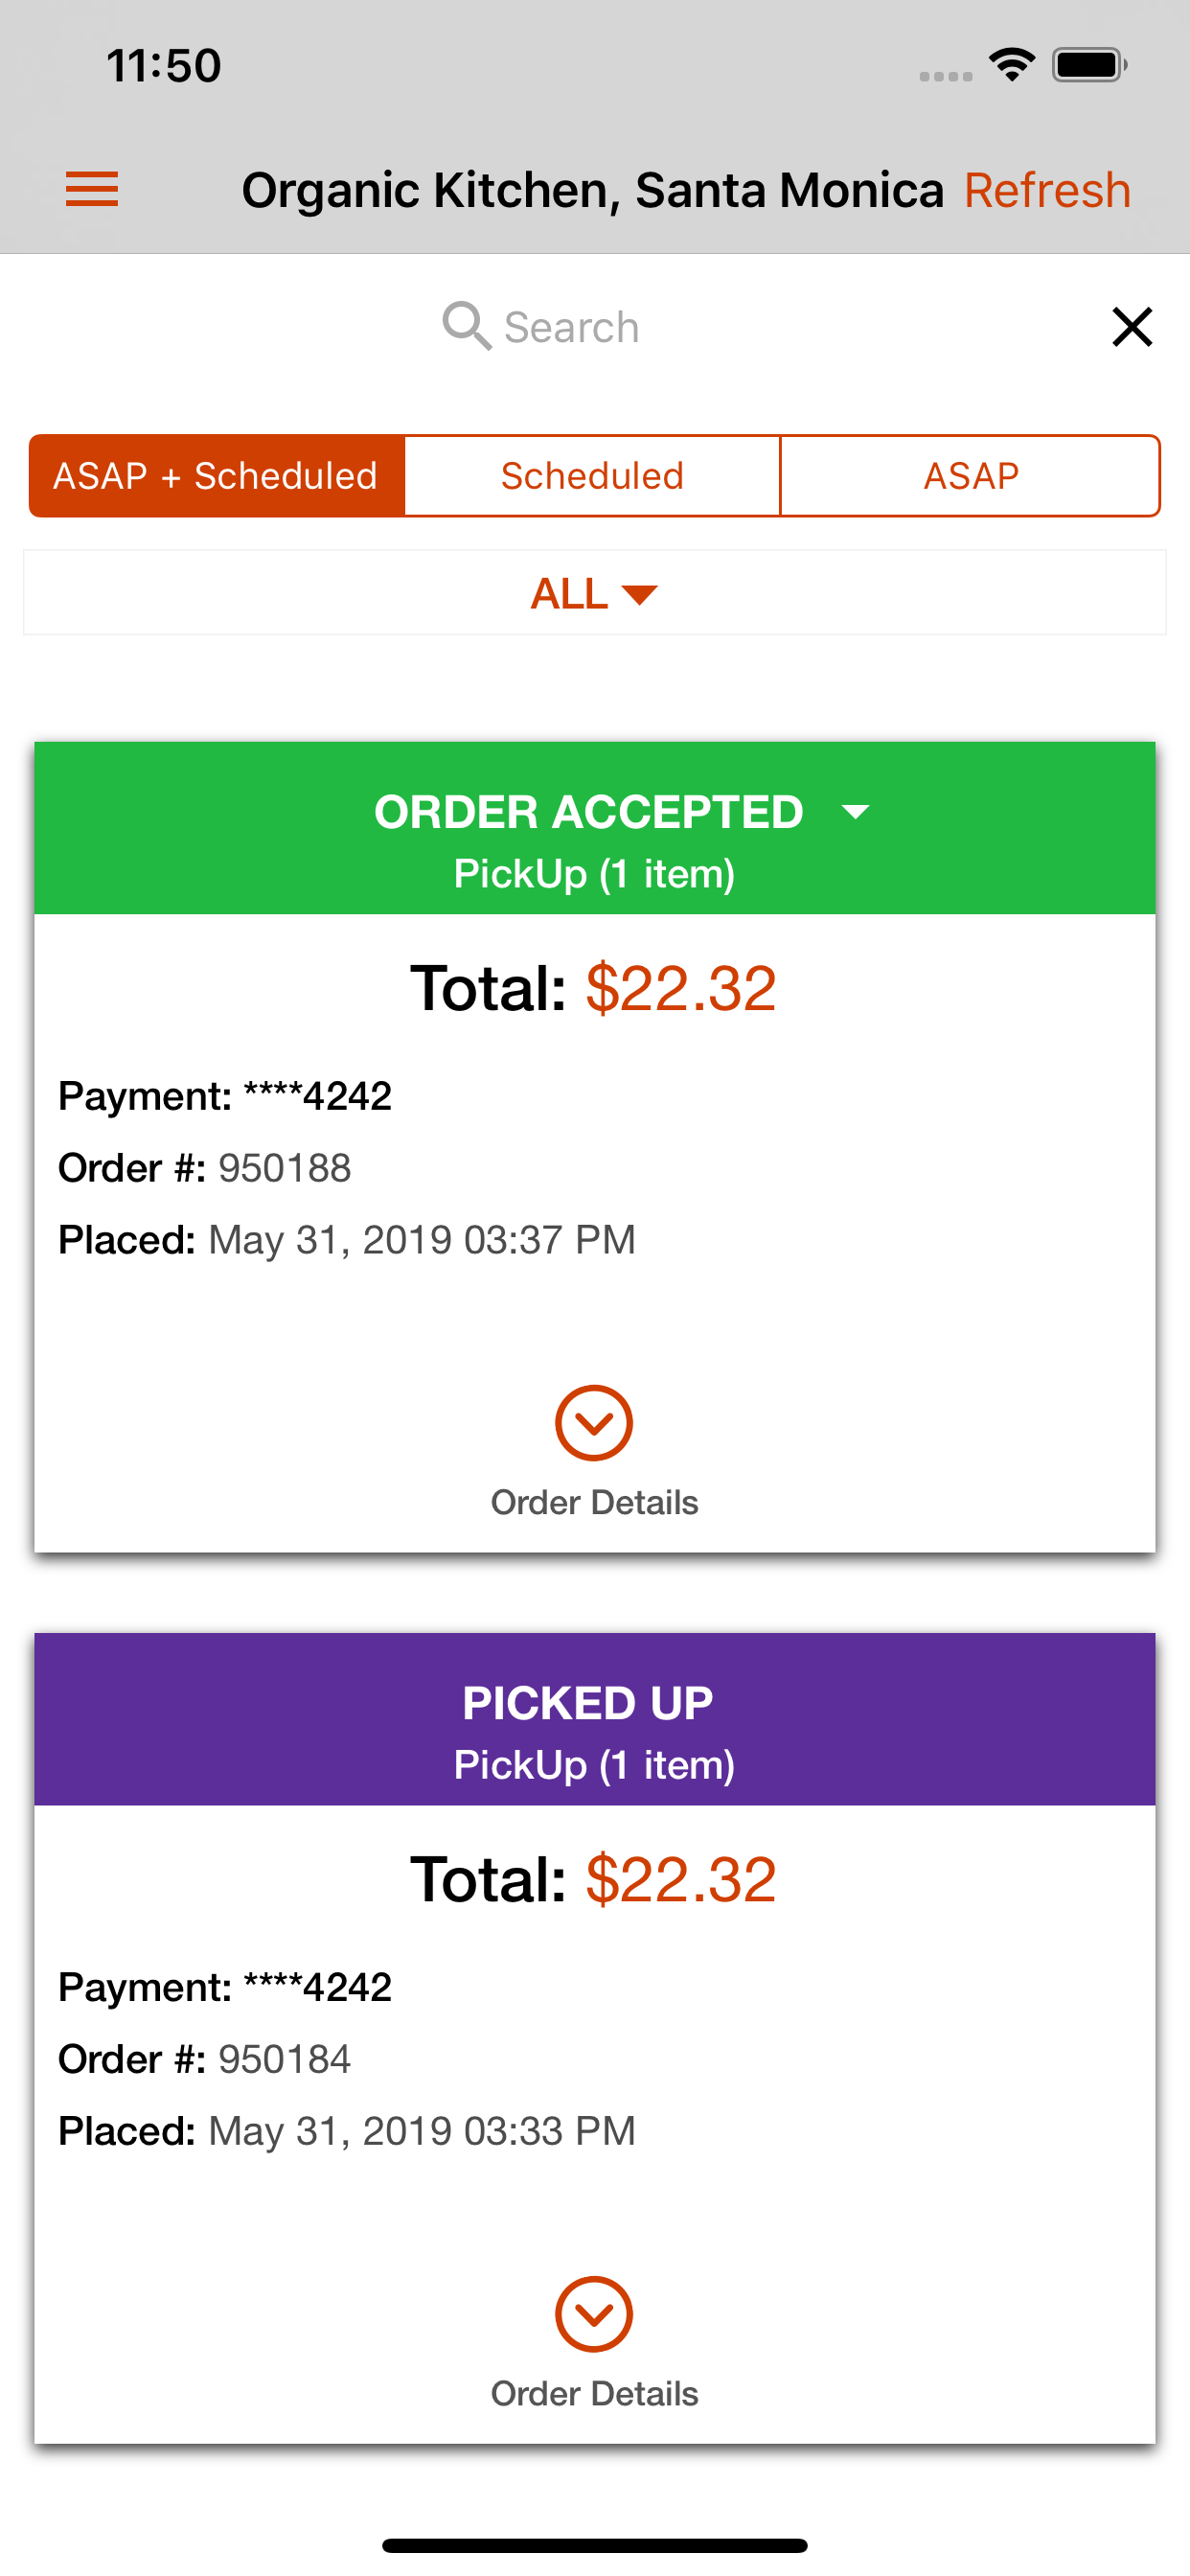This screenshot has height=2576, width=1190.
Task: Tap Organic Kitchen, Santa Monica title
Action: 592,190
